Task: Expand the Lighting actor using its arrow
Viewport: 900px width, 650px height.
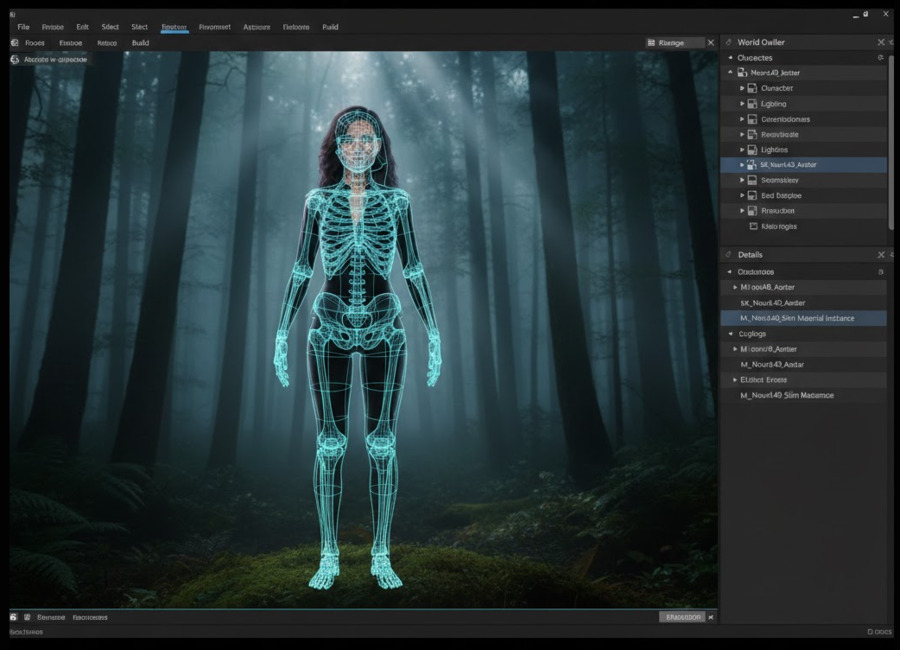Action: tap(741, 103)
